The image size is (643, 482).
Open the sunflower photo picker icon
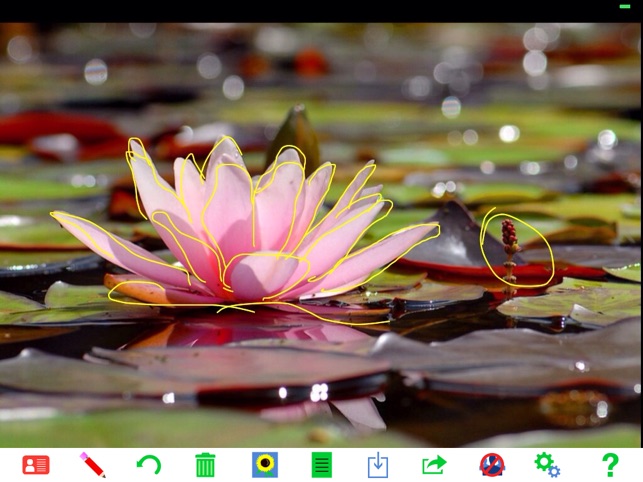click(x=264, y=465)
